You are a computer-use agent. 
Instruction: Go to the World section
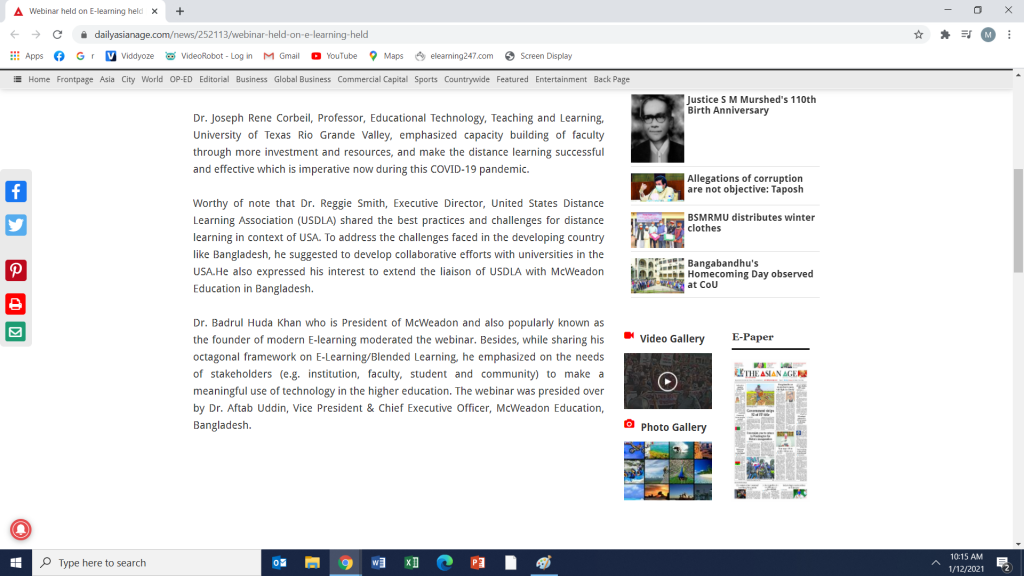[x=152, y=79]
